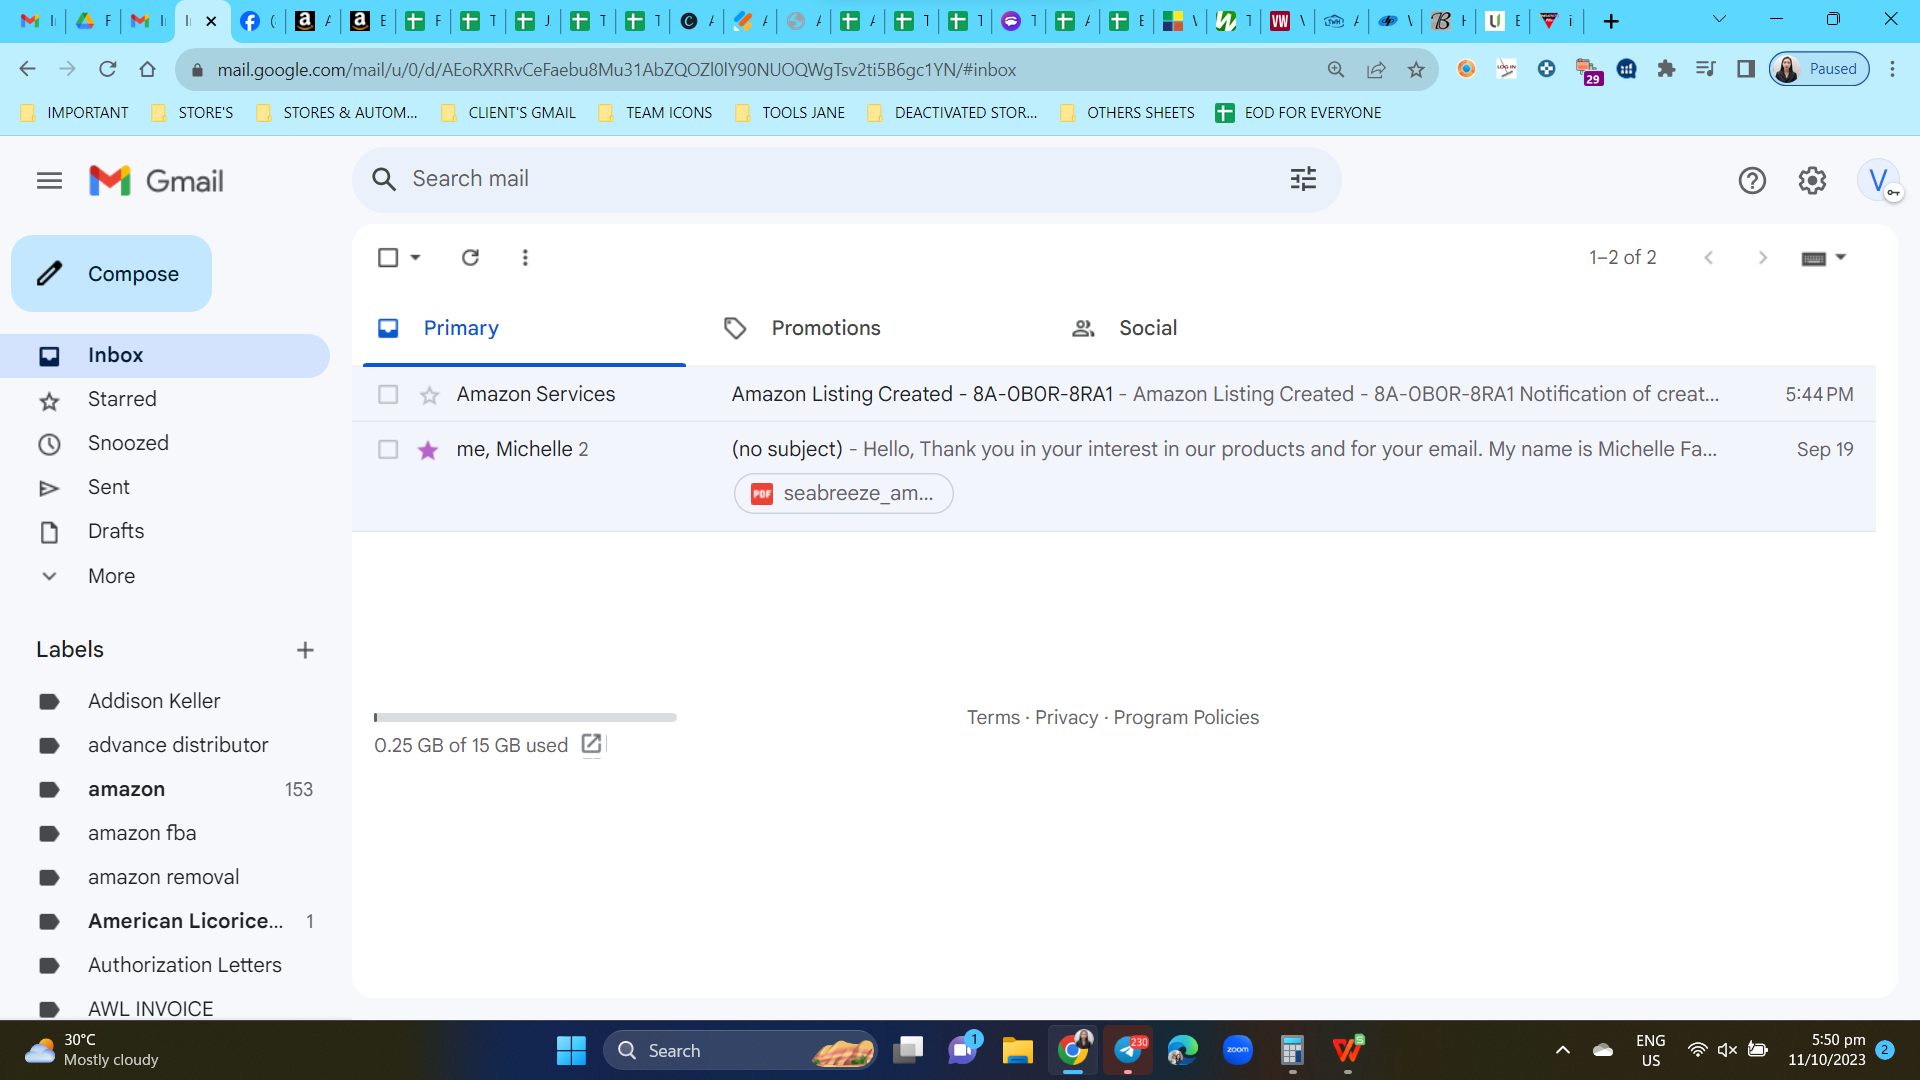The image size is (1920, 1080).
Task: Click the browser address bar URL
Action: pyautogui.click(x=616, y=69)
